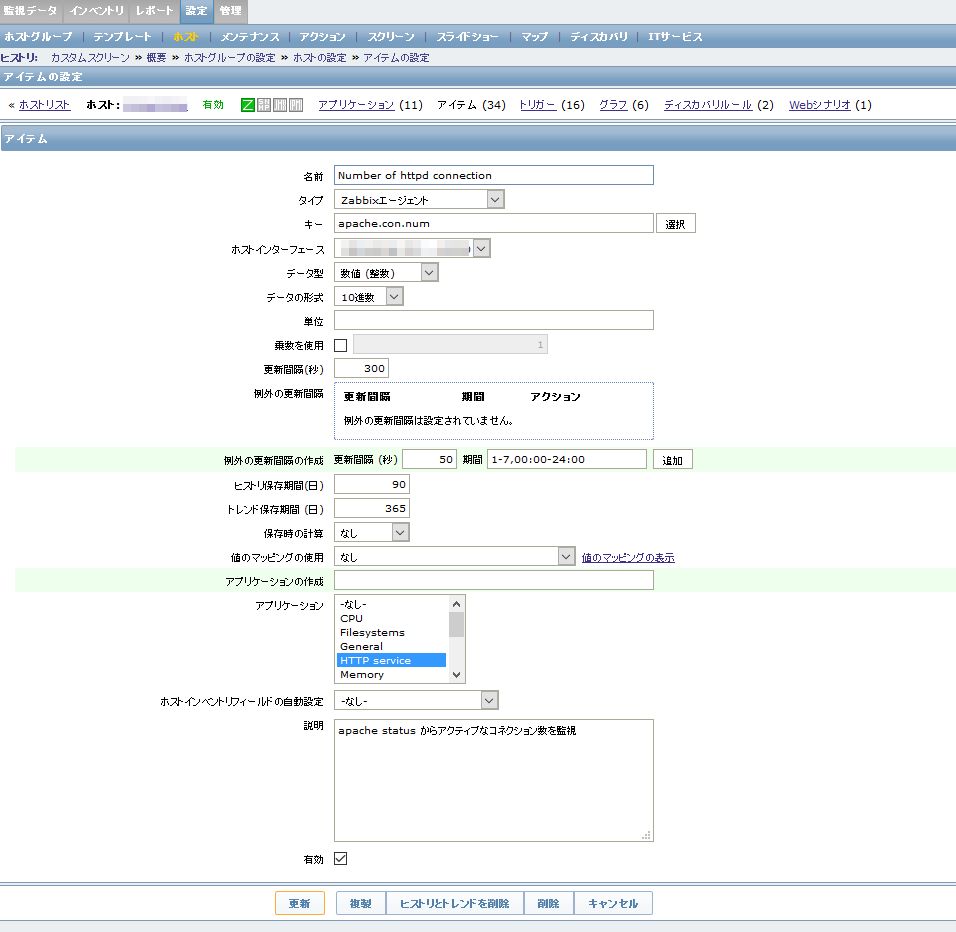Open the ホストインベントリフィールドの自動設定 dropdown
The width and height of the screenshot is (956, 932).
(416, 700)
